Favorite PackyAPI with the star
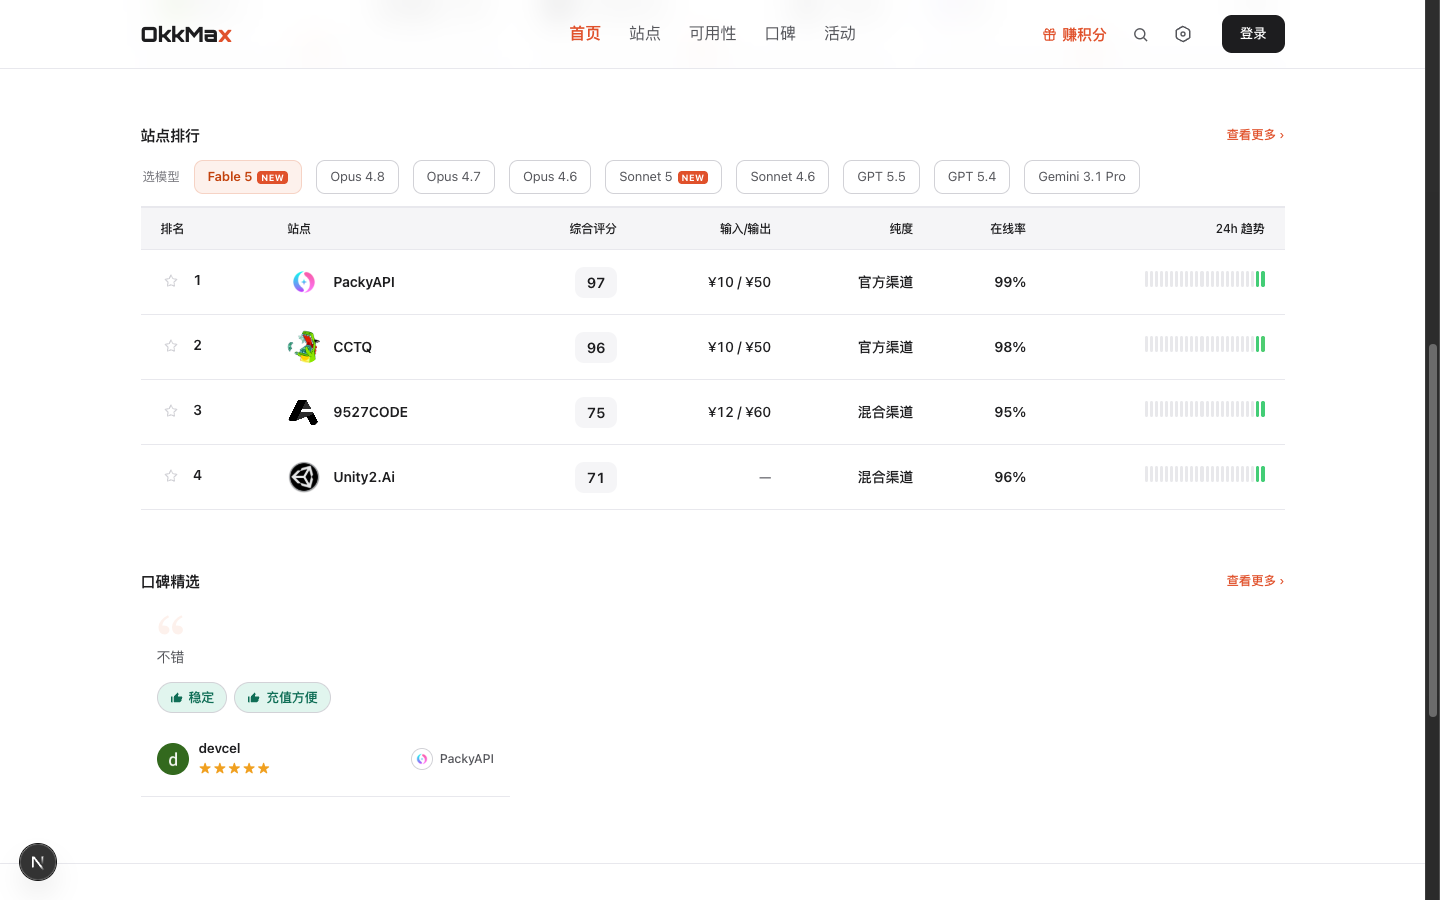 point(171,281)
